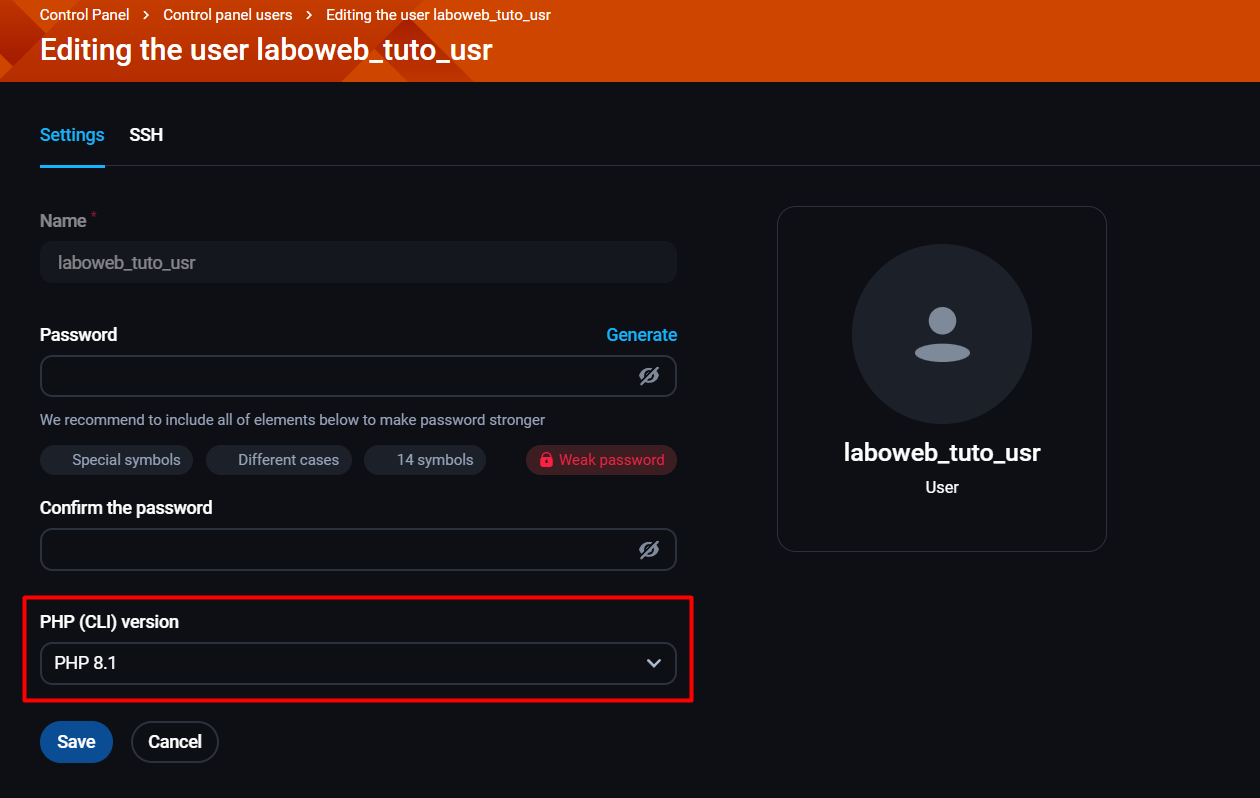
Task: Click the Different cases requirement chip
Action: click(x=279, y=460)
